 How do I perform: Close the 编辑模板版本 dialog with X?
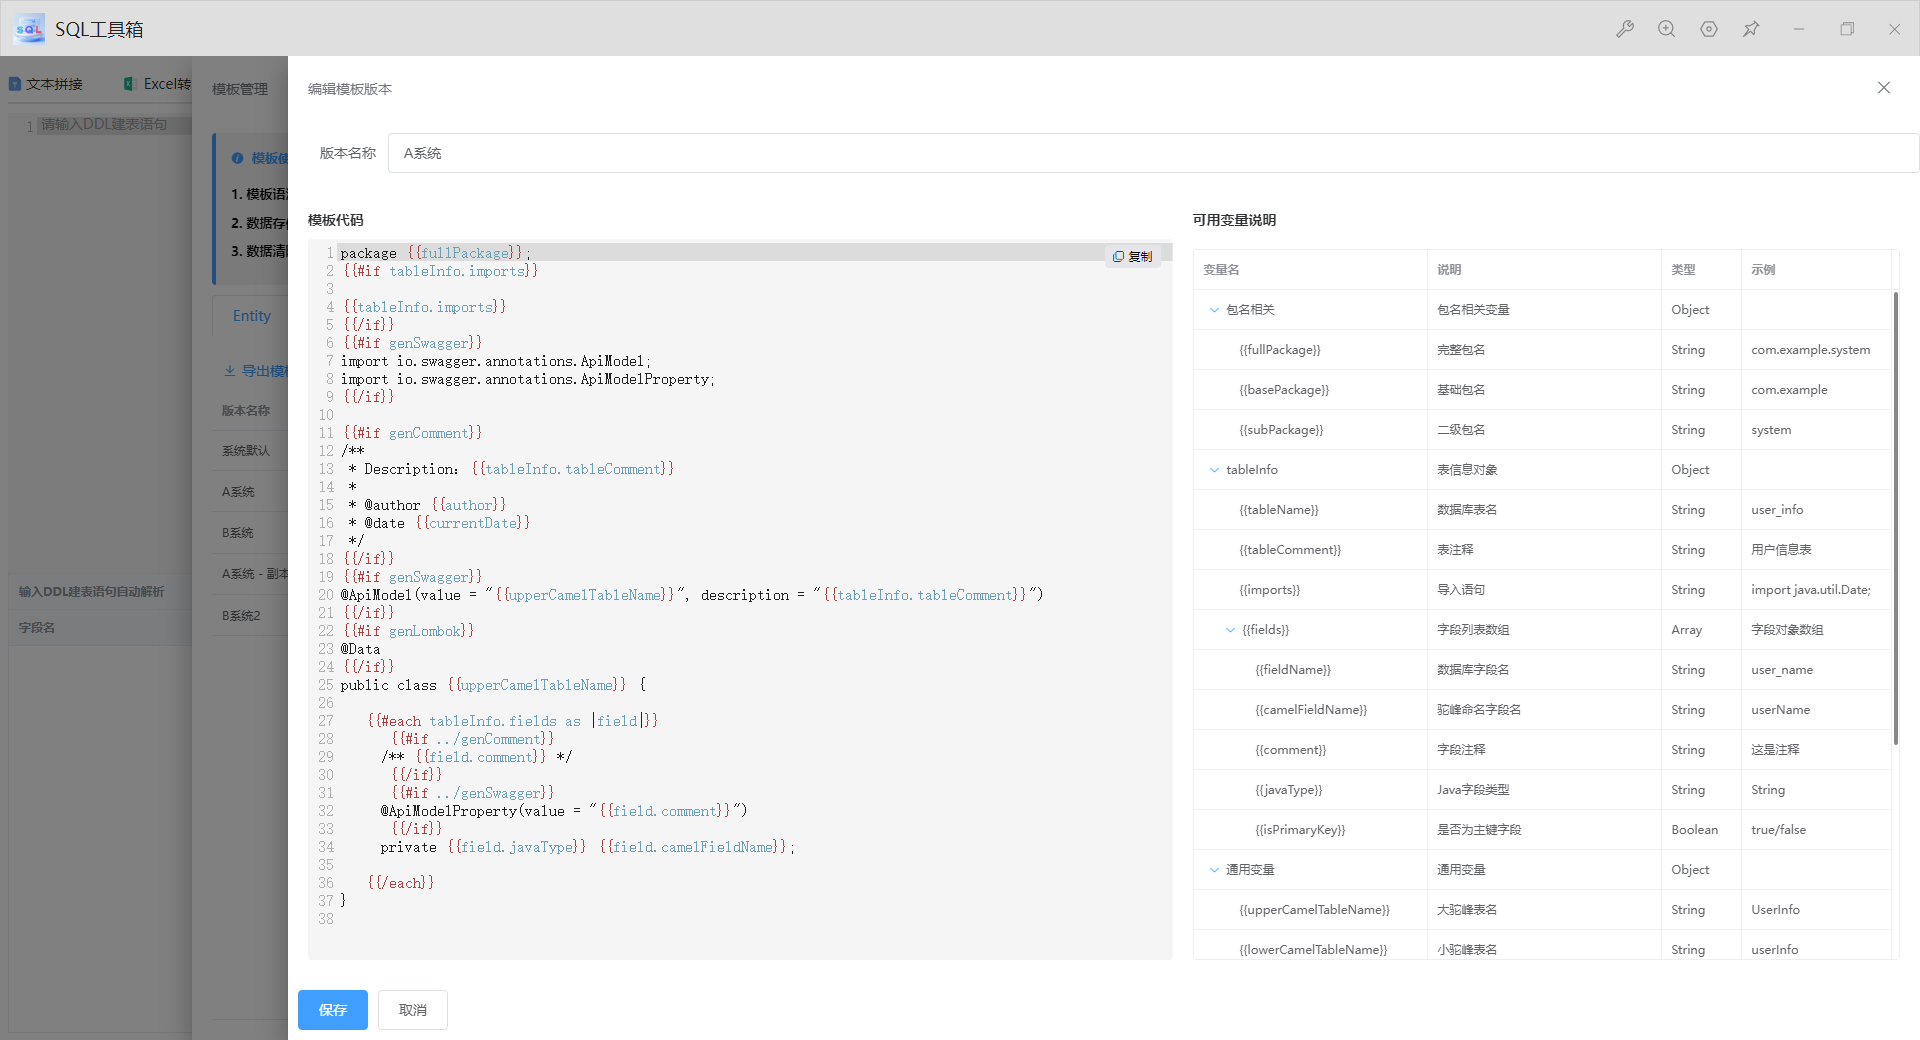click(x=1883, y=88)
